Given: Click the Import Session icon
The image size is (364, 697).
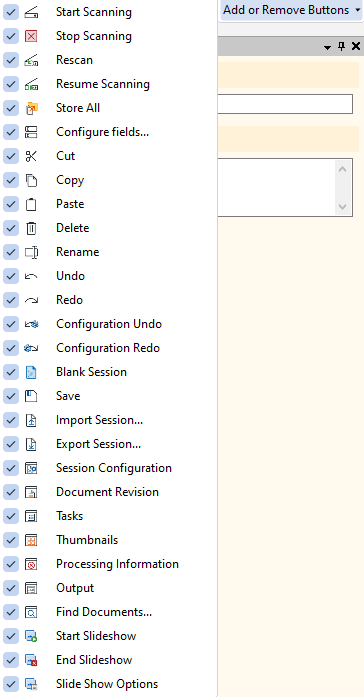Looking at the screenshot, I should (31, 420).
